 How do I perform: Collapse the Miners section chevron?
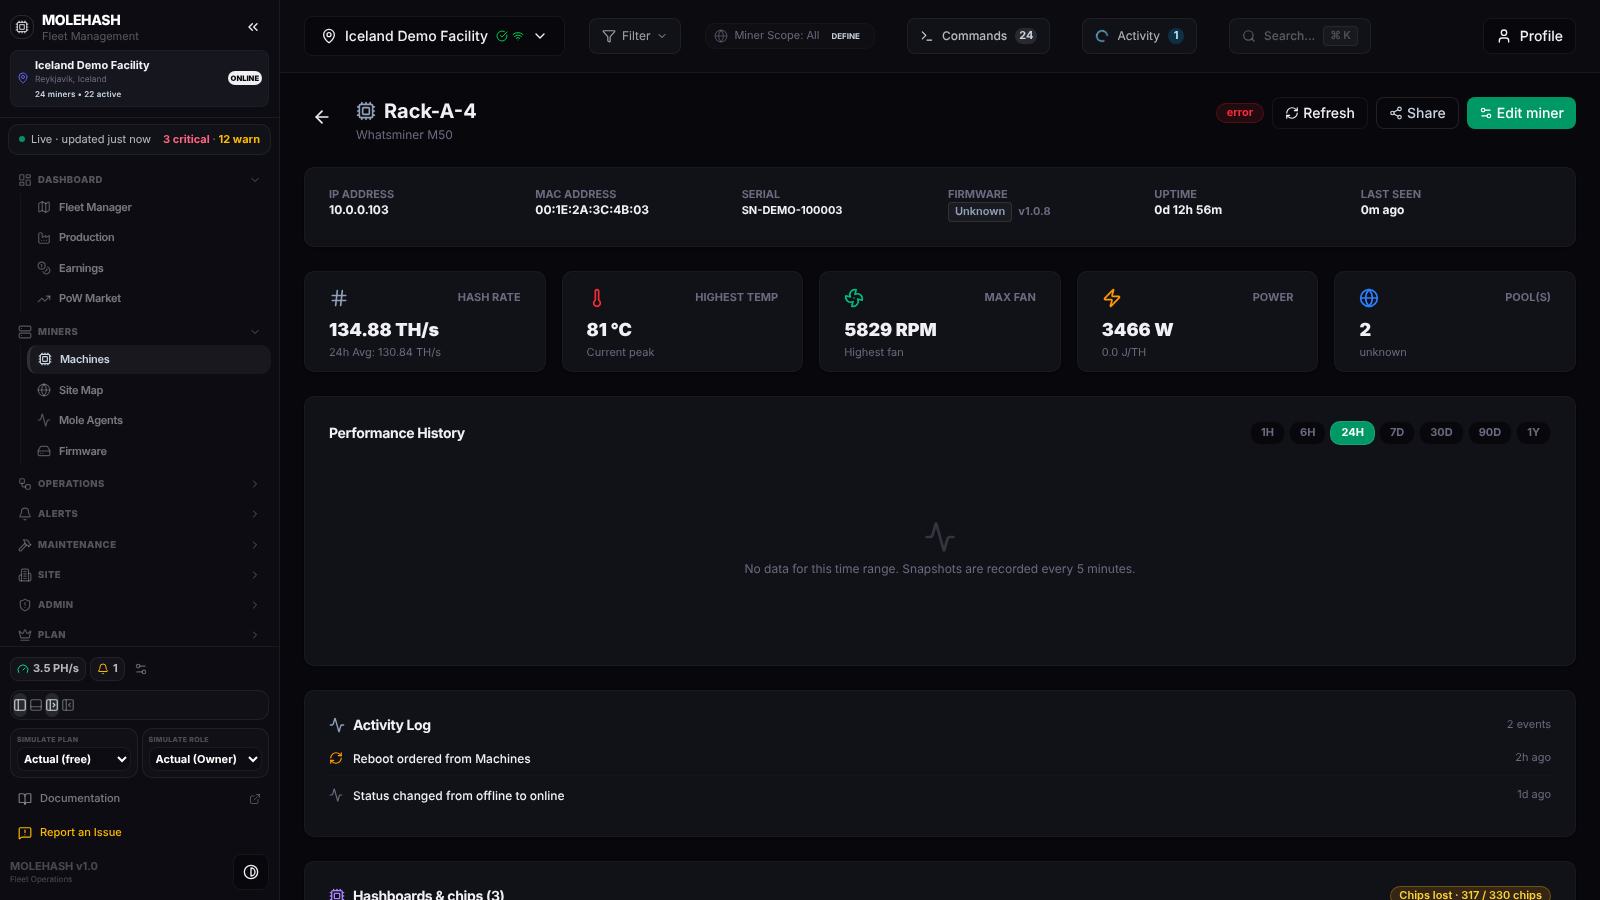click(x=255, y=332)
